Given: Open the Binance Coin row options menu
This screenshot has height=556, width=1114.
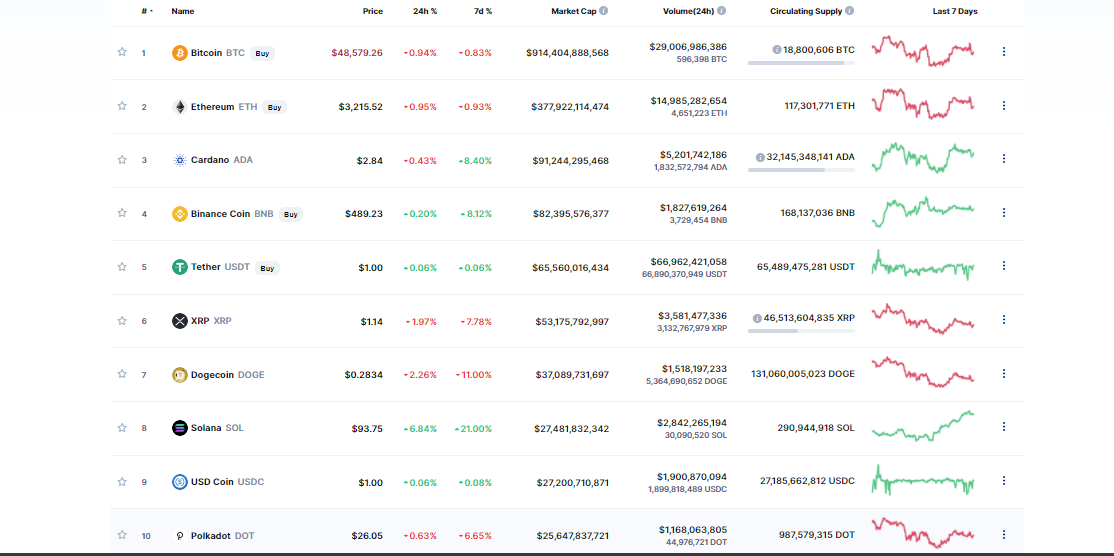Looking at the screenshot, I should pyautogui.click(x=1004, y=212).
